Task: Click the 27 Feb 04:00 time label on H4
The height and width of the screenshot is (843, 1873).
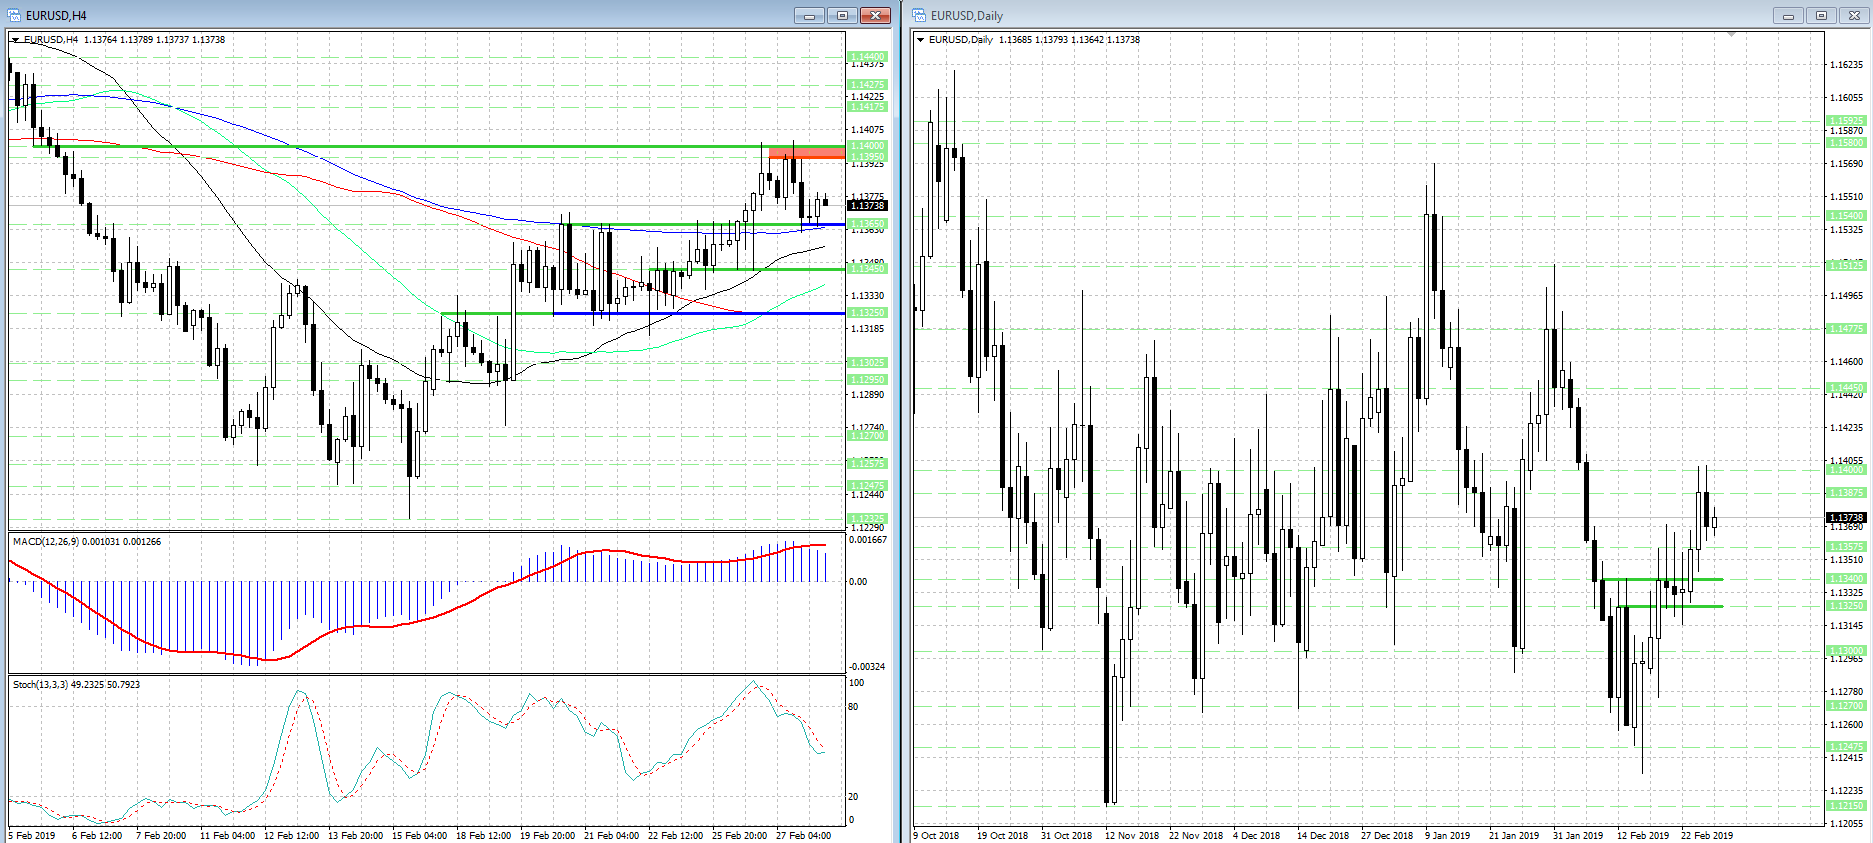Action: (803, 836)
